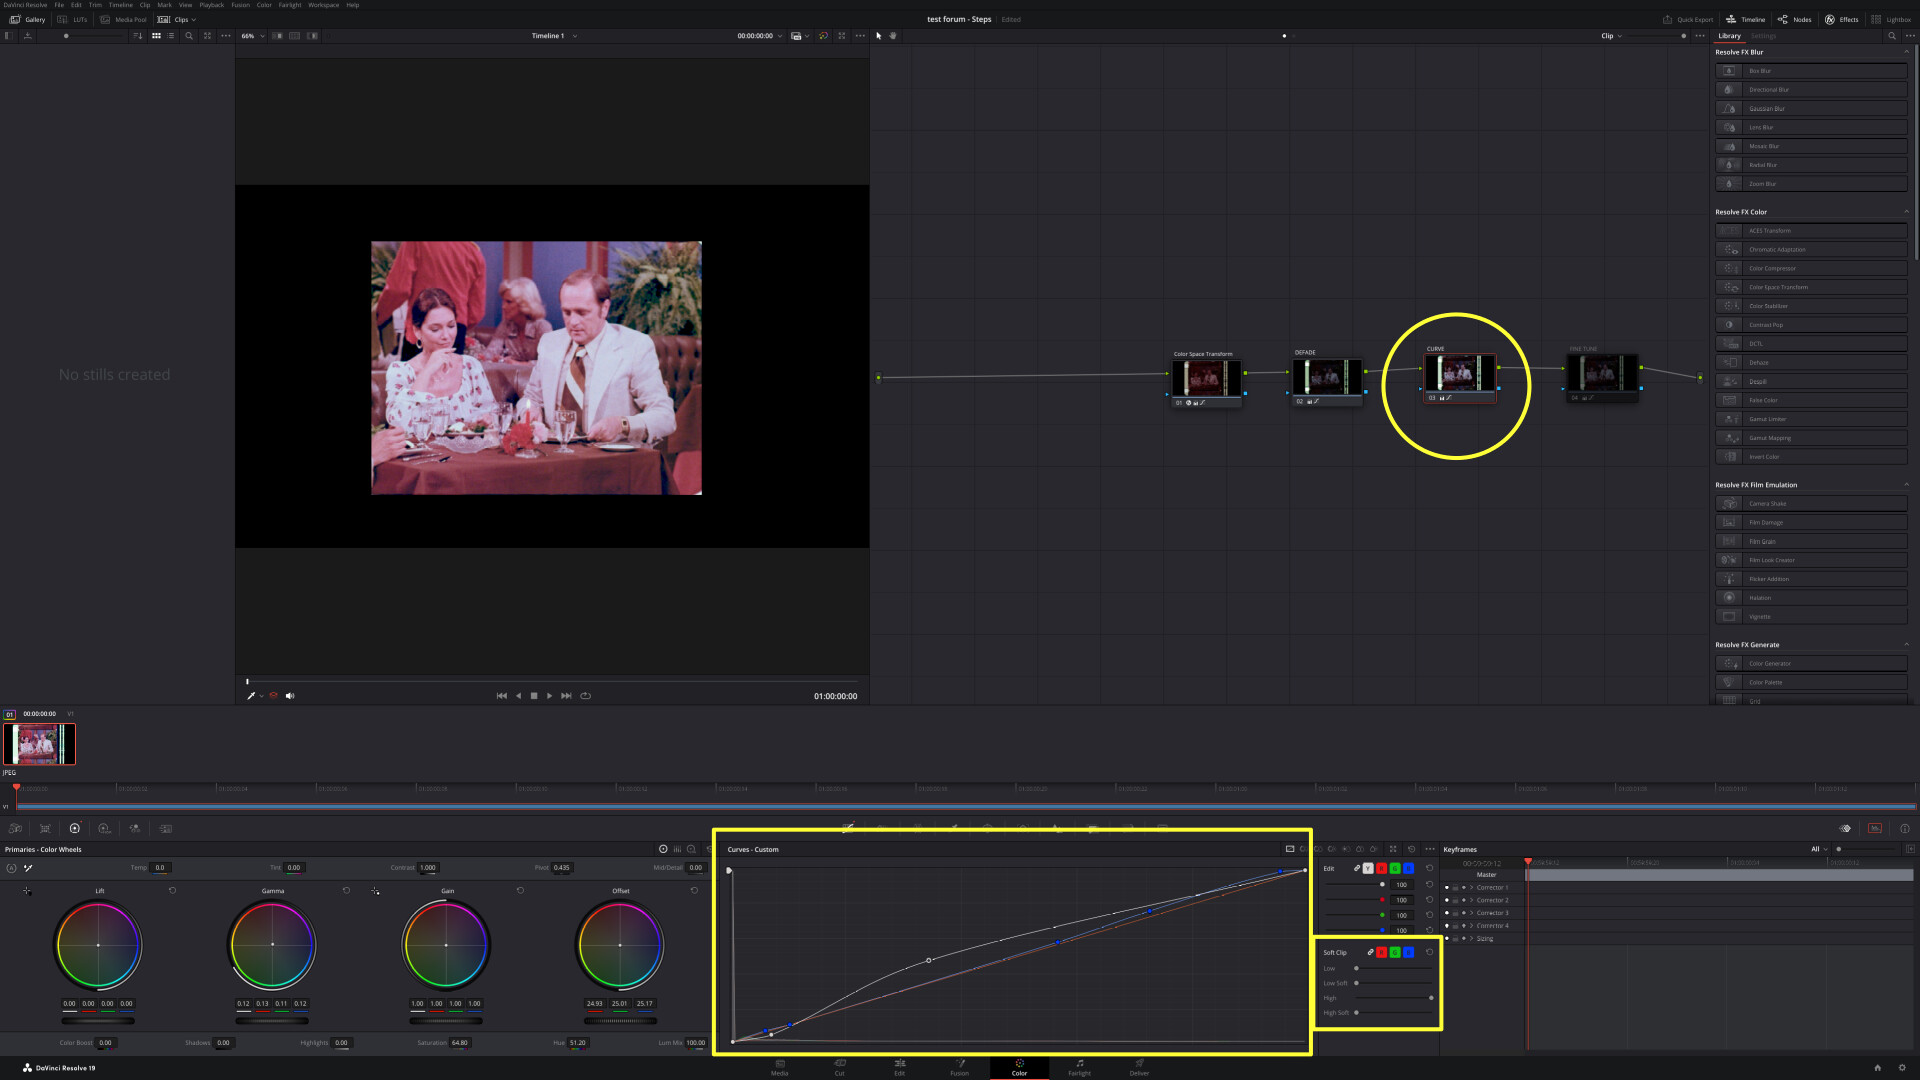This screenshot has width=1920, height=1080.
Task: Toggle the red channel in Edit curves
Action: click(1381, 868)
